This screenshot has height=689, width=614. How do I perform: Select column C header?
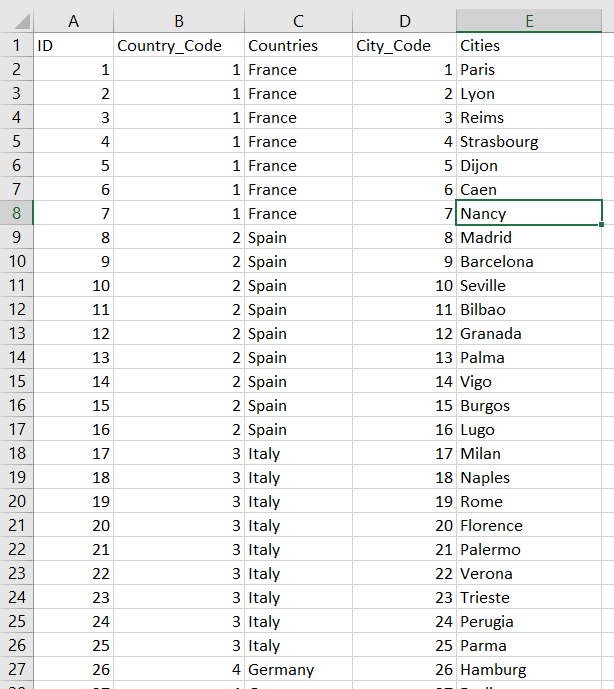[298, 21]
